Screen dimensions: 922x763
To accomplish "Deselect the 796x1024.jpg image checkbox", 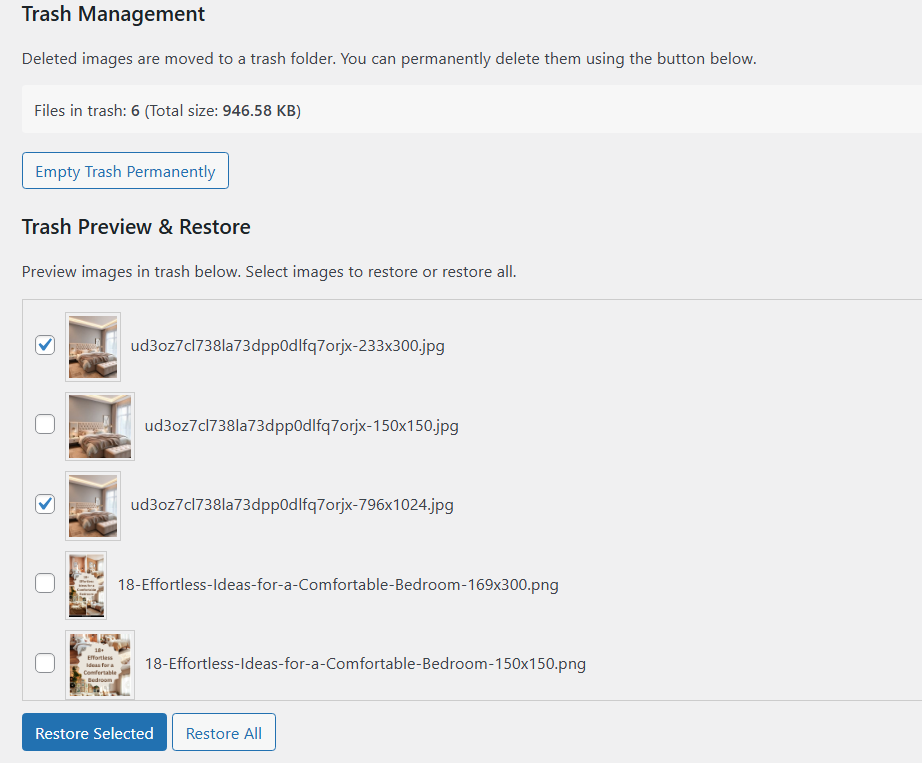I will click(x=45, y=504).
